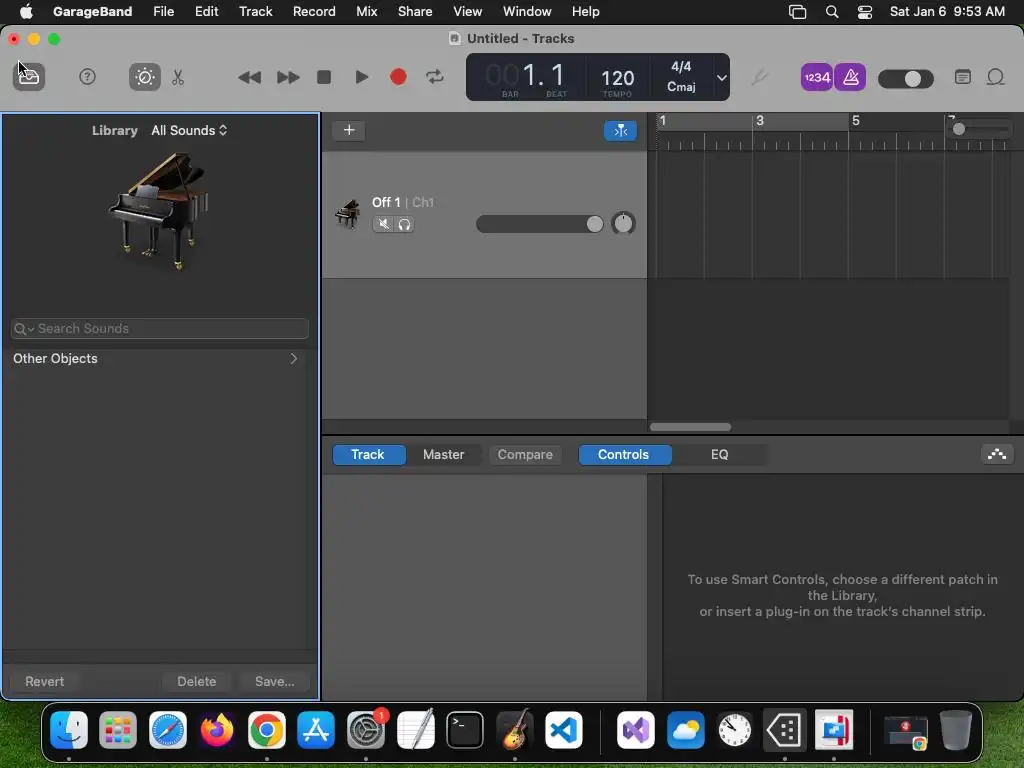Click bar 5 in the timeline ruler
Image resolution: width=1024 pixels, height=768 pixels.
tap(856, 121)
